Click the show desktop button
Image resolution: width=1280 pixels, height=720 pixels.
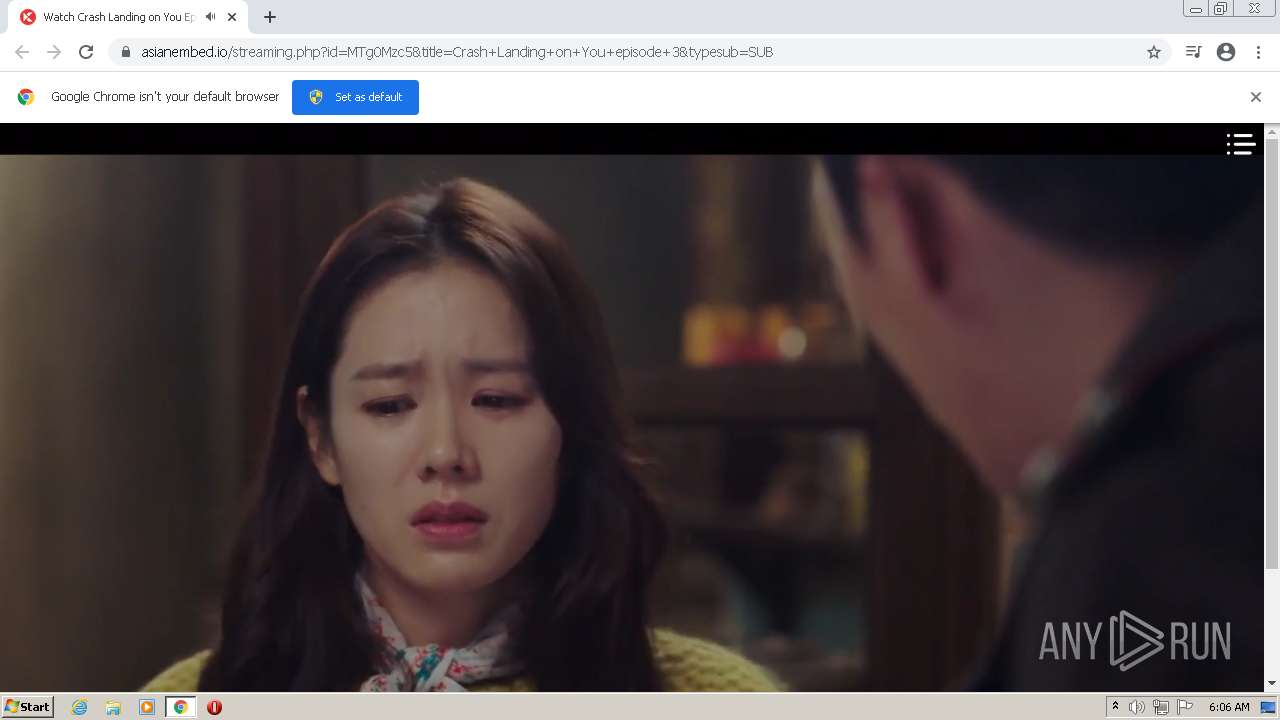pos(1269,707)
